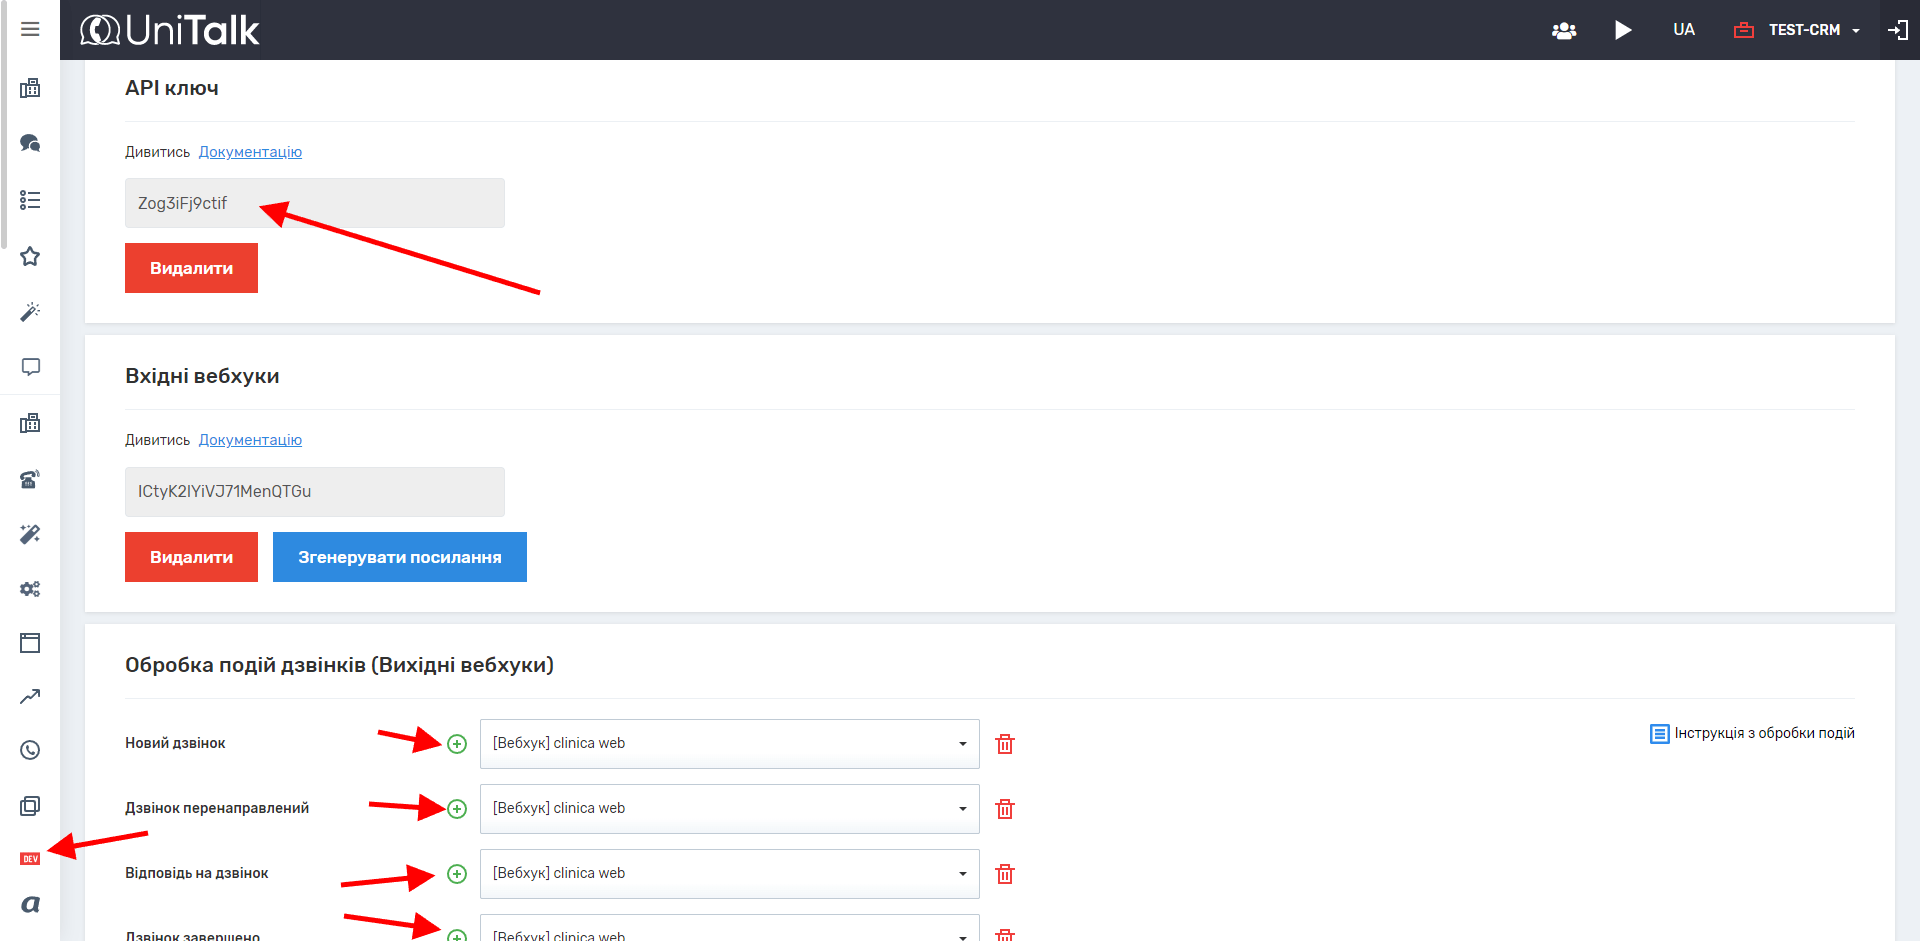Open the hamburger menu icon
Screen dimensions: 1920x941
click(x=30, y=29)
